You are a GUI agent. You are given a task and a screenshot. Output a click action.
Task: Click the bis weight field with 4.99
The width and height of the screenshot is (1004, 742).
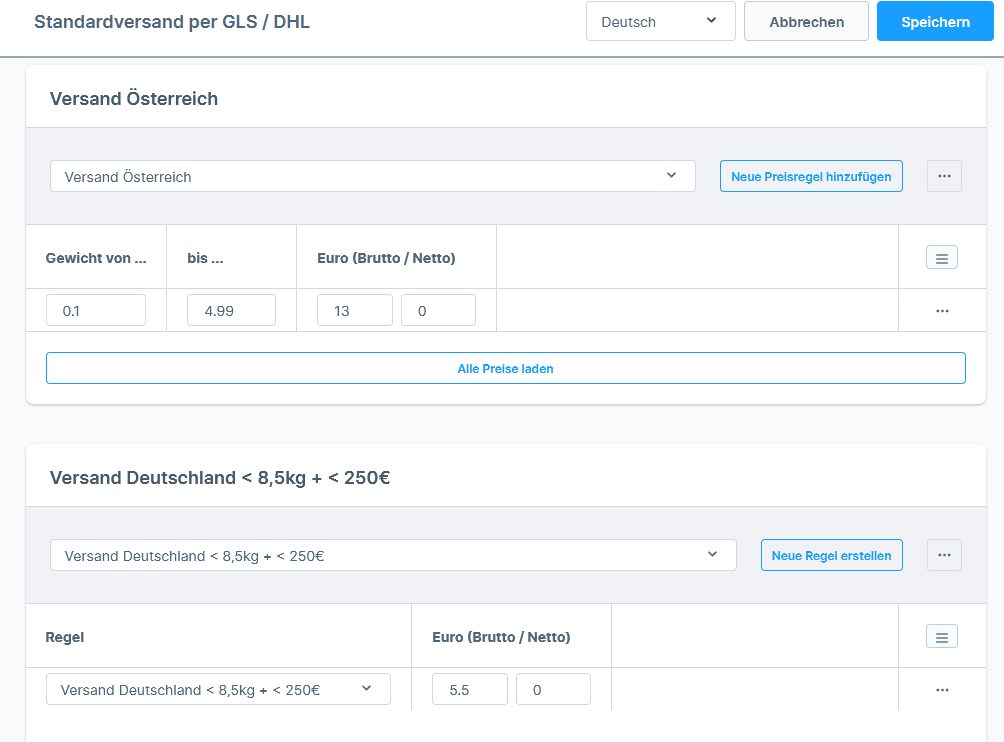click(231, 310)
